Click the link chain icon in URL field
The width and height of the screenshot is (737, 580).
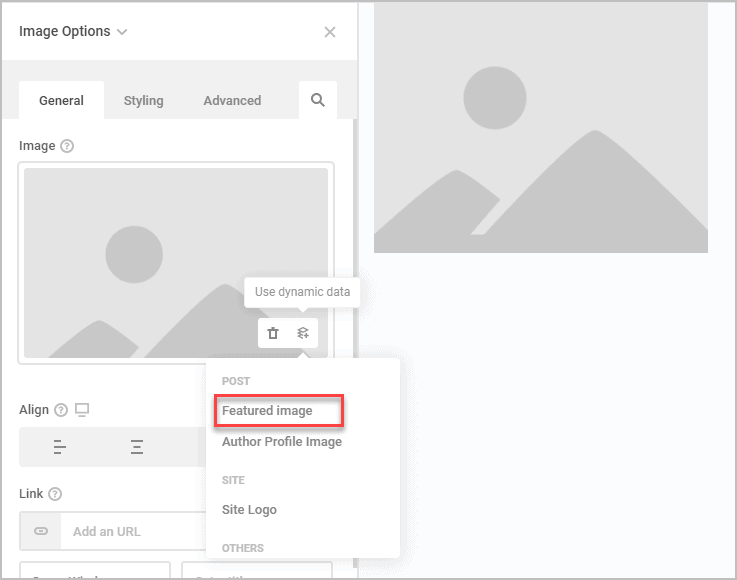point(41,531)
